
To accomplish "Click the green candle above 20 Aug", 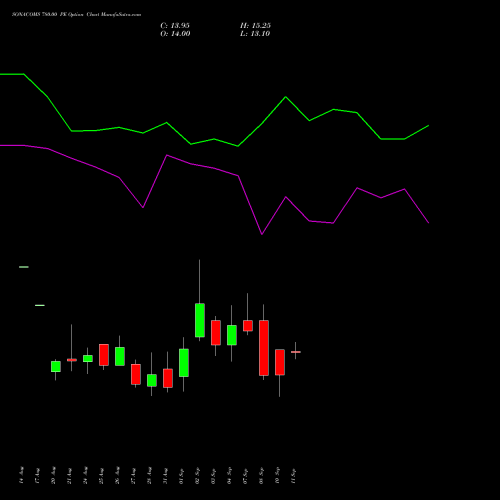I will pyautogui.click(x=56, y=366).
